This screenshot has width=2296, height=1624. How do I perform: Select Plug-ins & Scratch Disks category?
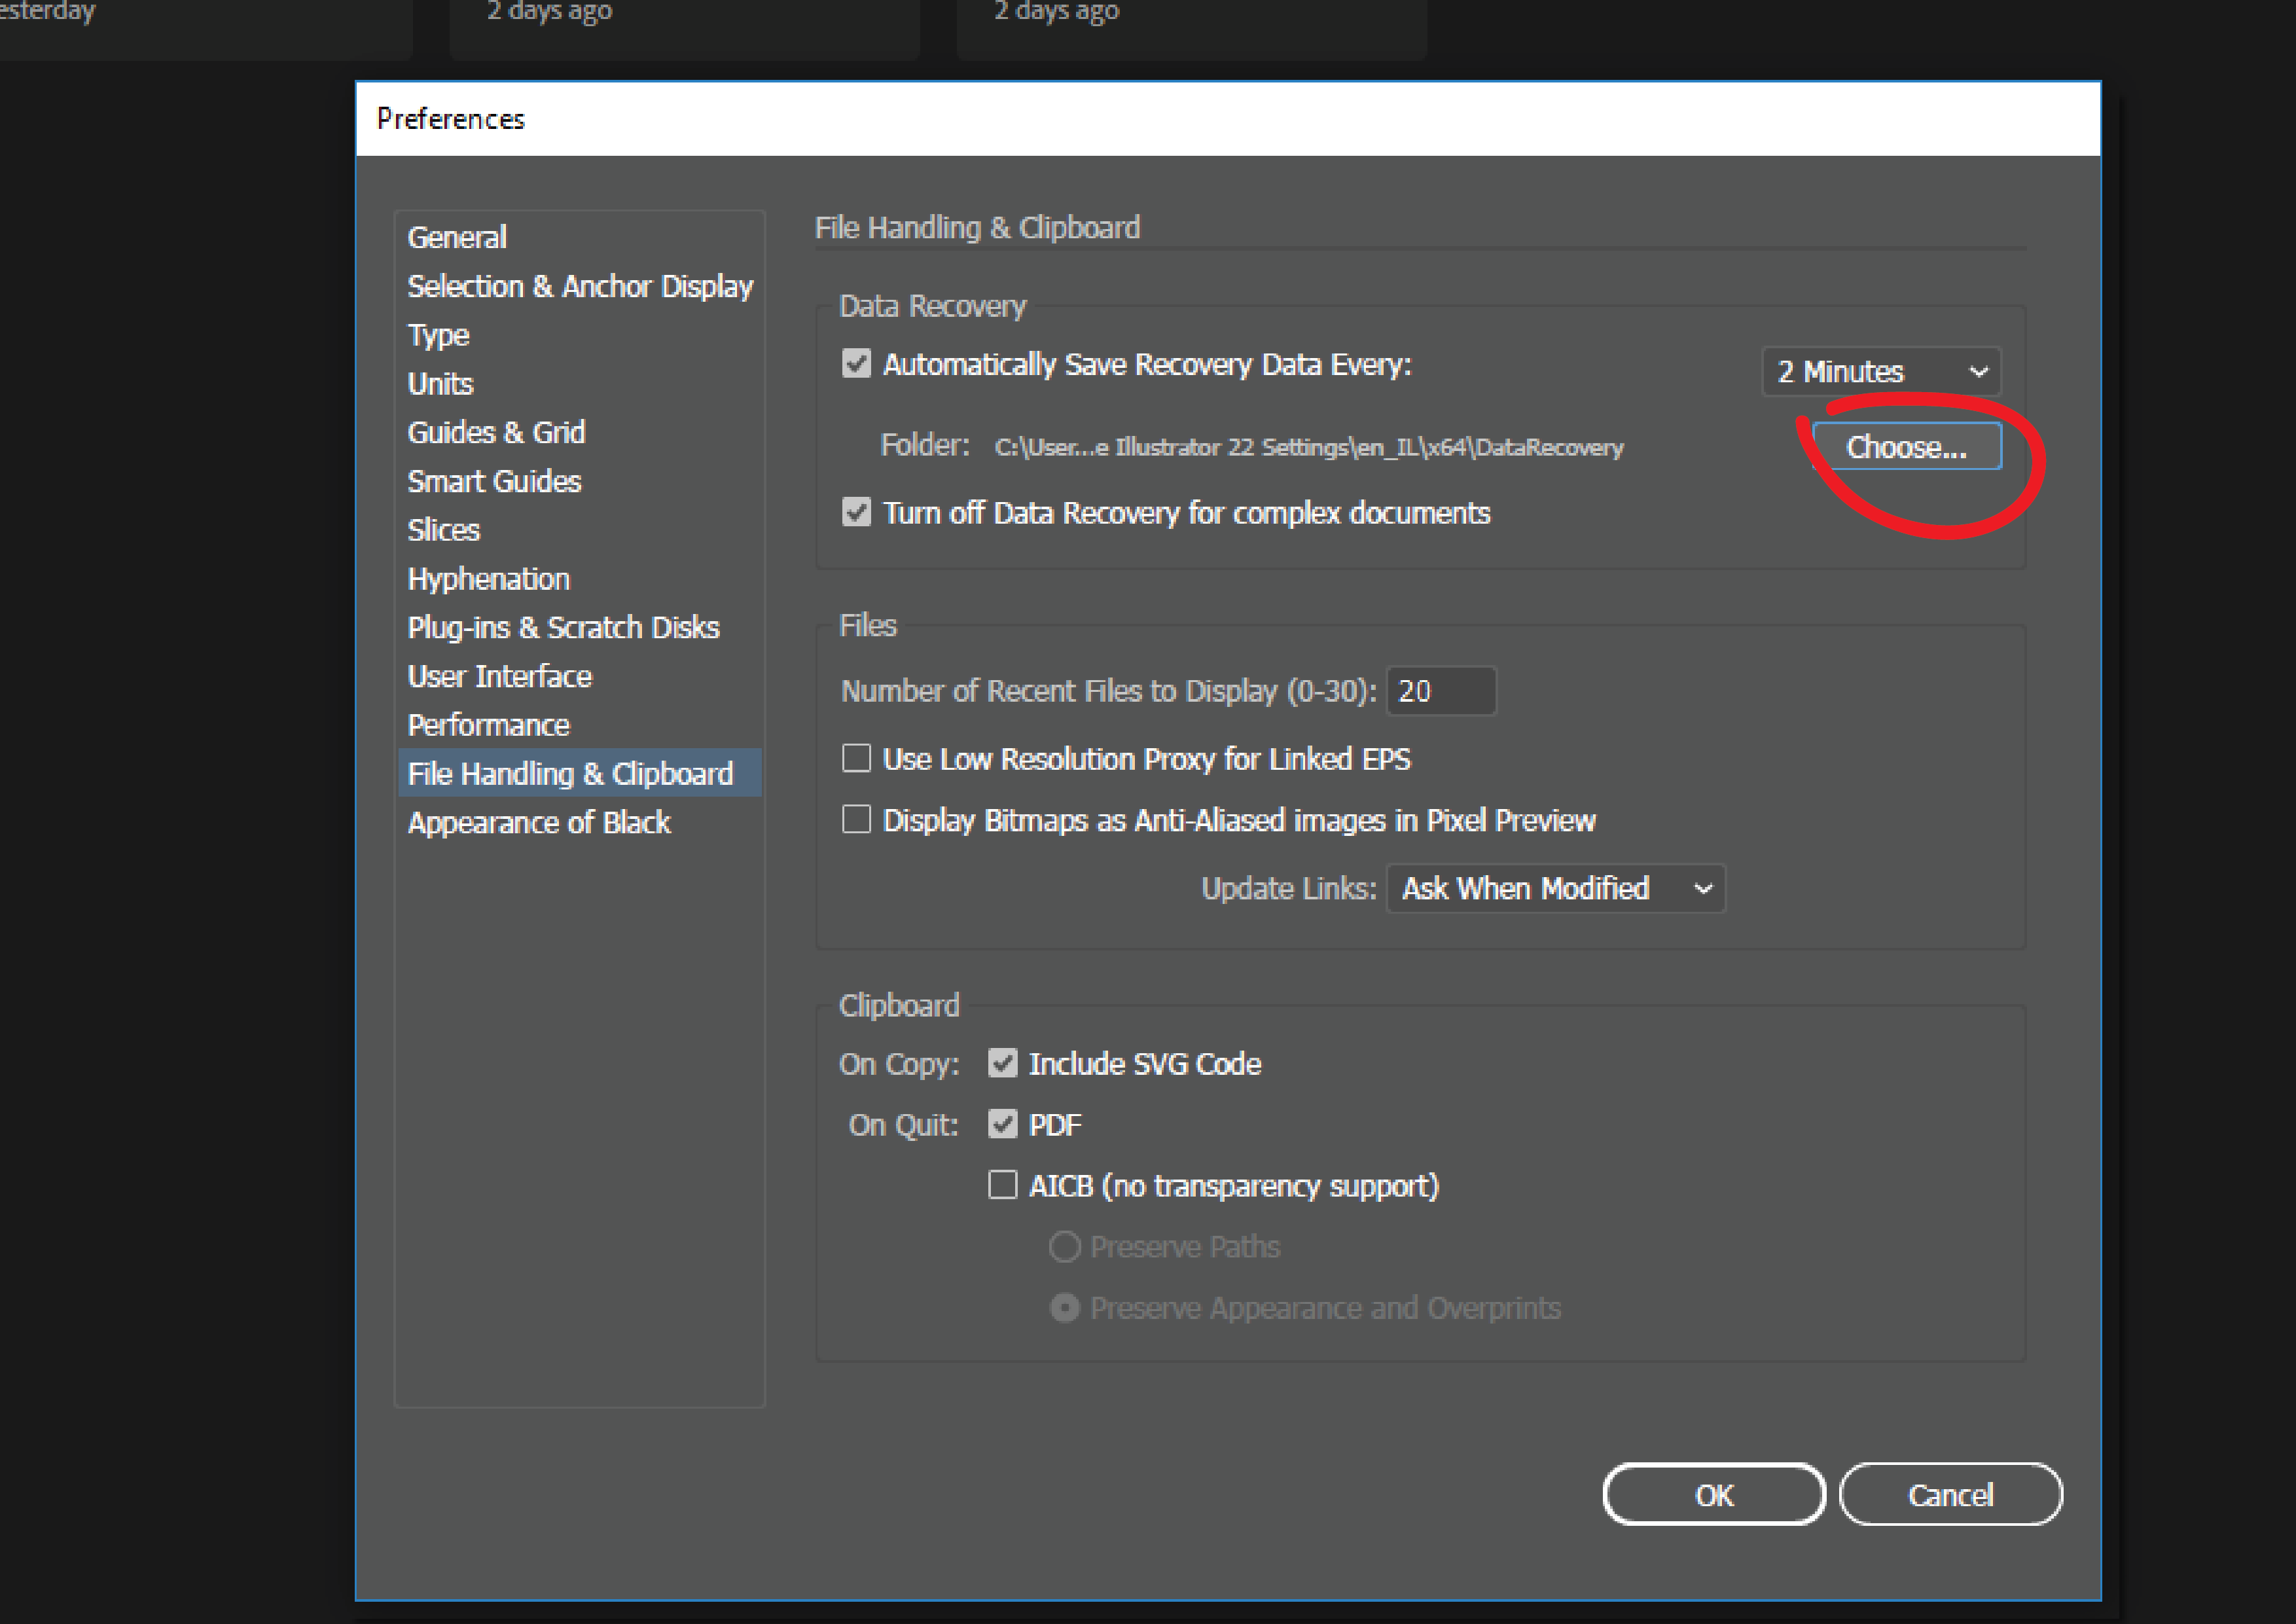(563, 627)
